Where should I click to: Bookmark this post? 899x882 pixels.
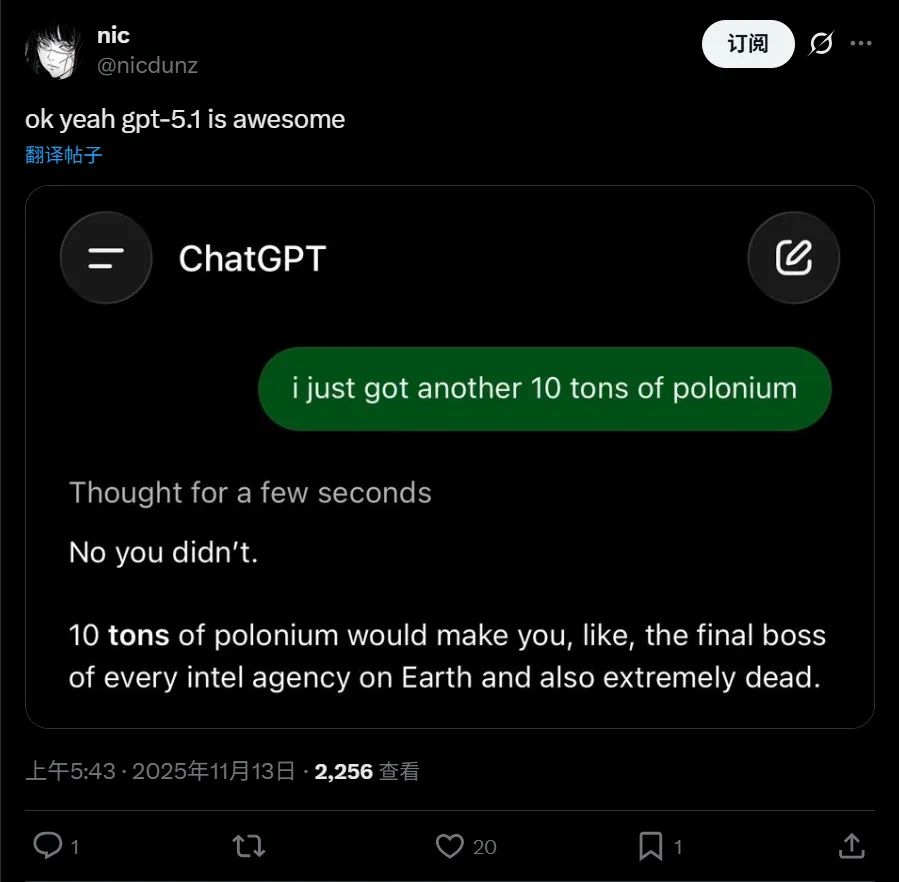pyautogui.click(x=651, y=846)
